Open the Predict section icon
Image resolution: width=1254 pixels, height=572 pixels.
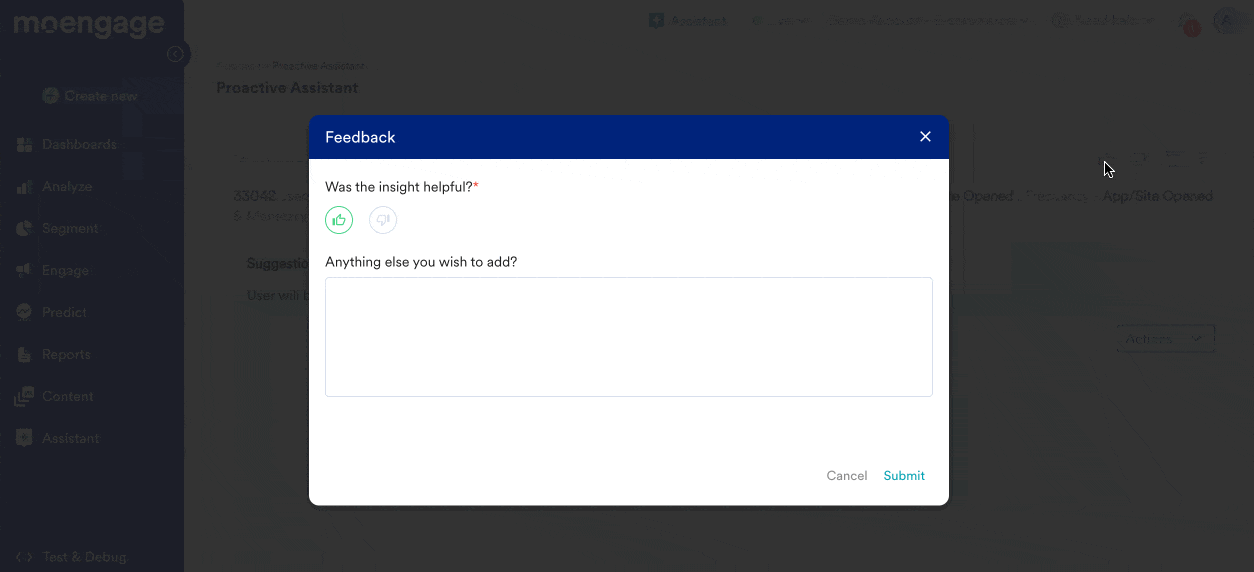point(25,313)
